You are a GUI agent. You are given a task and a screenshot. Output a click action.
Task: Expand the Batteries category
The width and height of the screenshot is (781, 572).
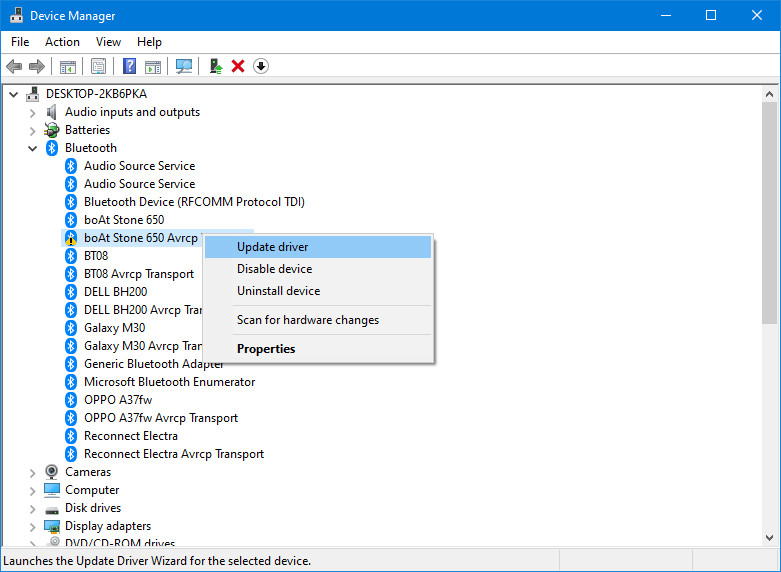32,131
